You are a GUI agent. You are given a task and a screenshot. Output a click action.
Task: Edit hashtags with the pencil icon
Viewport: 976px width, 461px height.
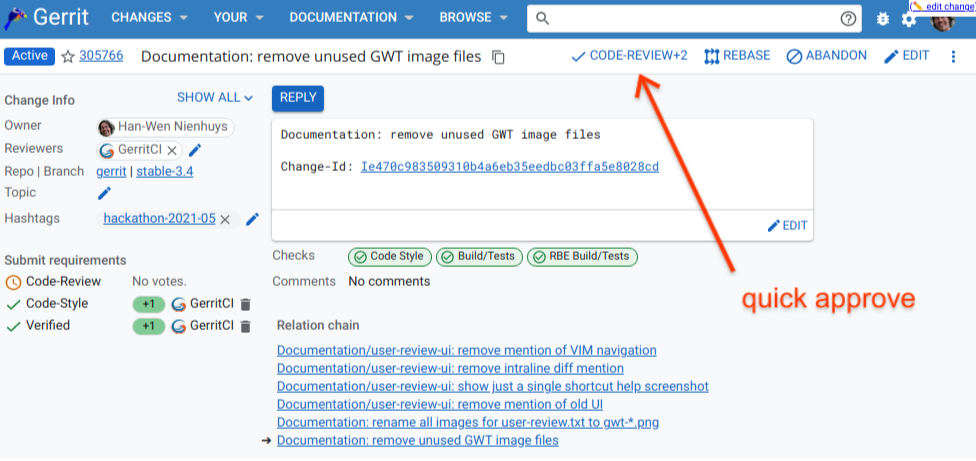tap(253, 219)
